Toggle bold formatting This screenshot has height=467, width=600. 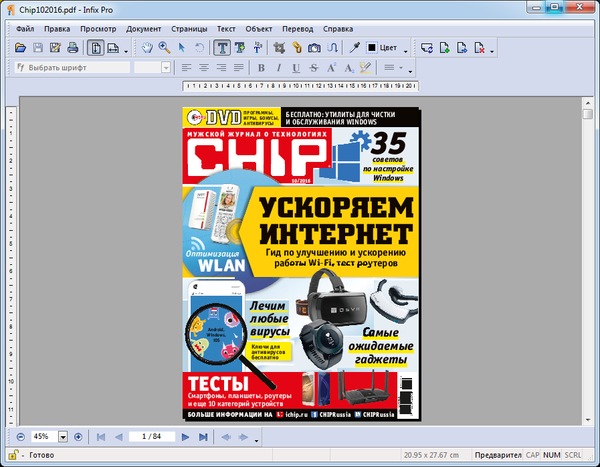(261, 68)
